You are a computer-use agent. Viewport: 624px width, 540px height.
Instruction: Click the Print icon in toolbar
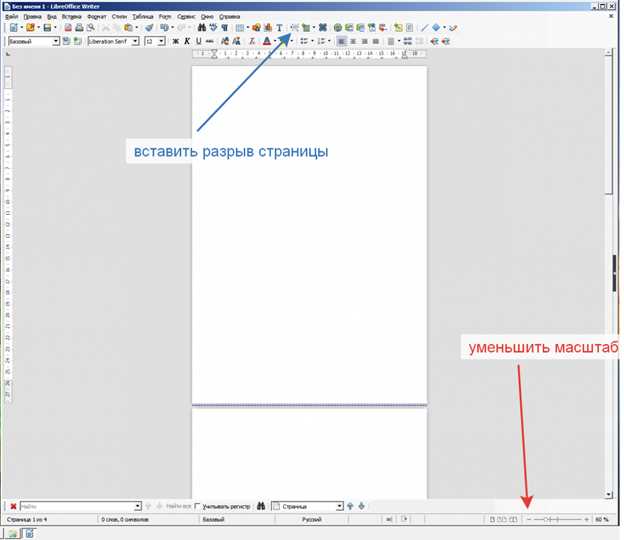click(79, 28)
